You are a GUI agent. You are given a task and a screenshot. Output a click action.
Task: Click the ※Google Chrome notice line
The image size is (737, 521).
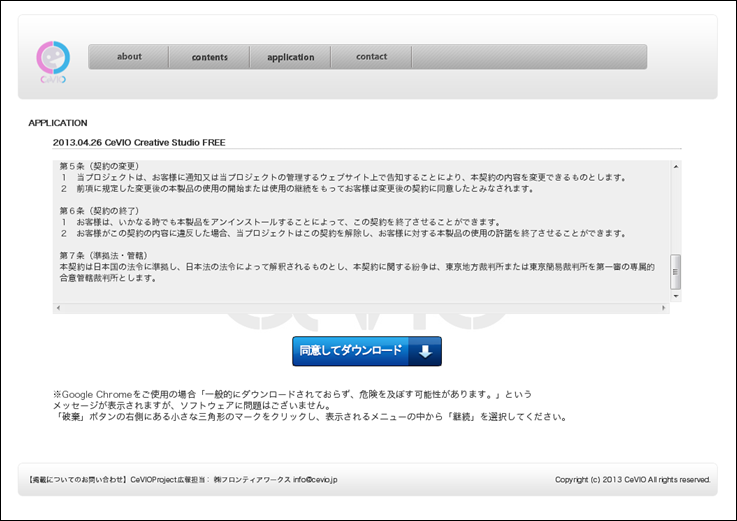click(292, 394)
